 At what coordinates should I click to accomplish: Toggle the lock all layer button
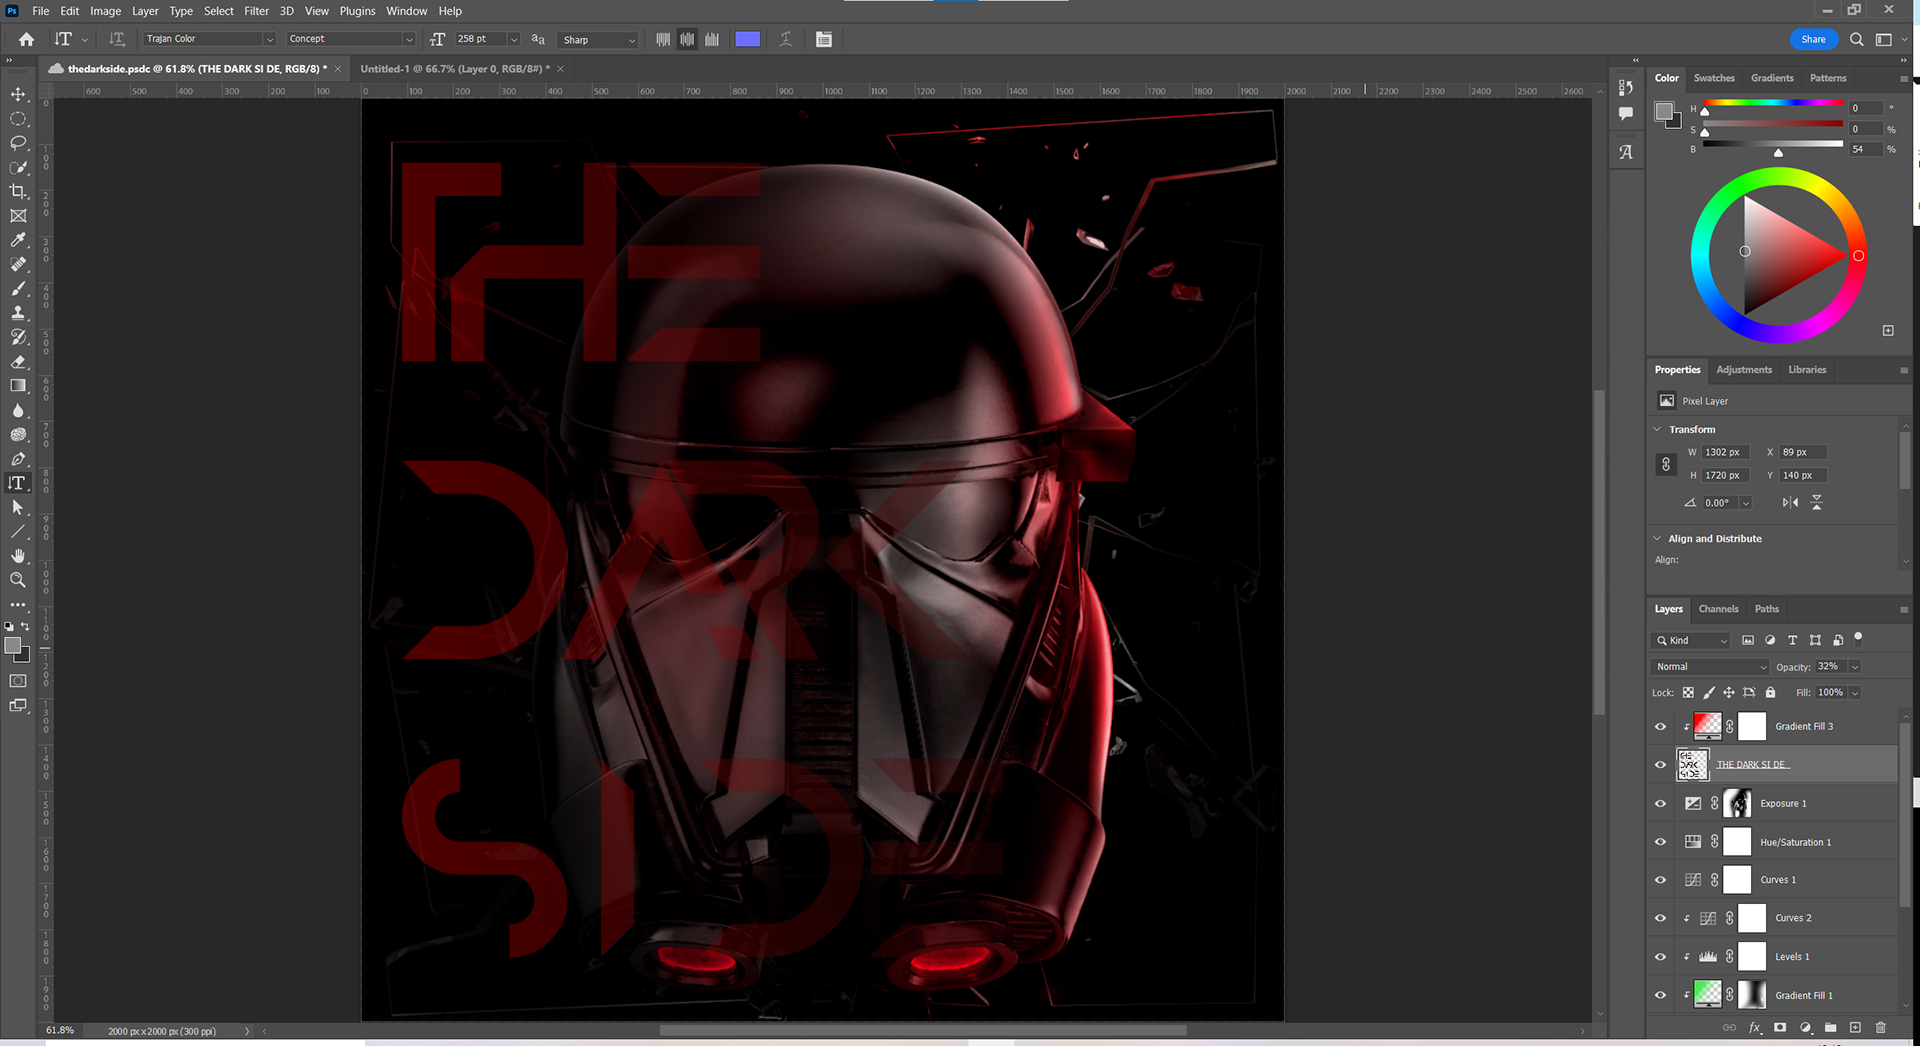click(x=1771, y=692)
